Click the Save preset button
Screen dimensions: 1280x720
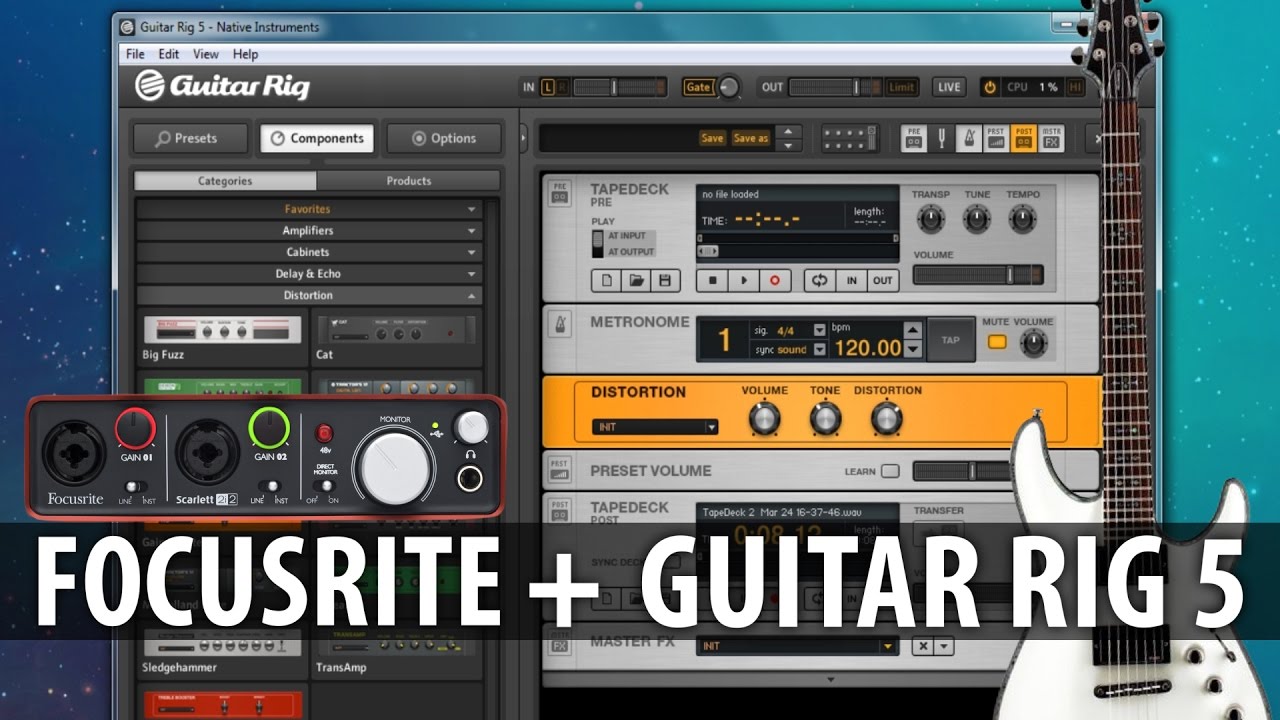click(x=712, y=138)
